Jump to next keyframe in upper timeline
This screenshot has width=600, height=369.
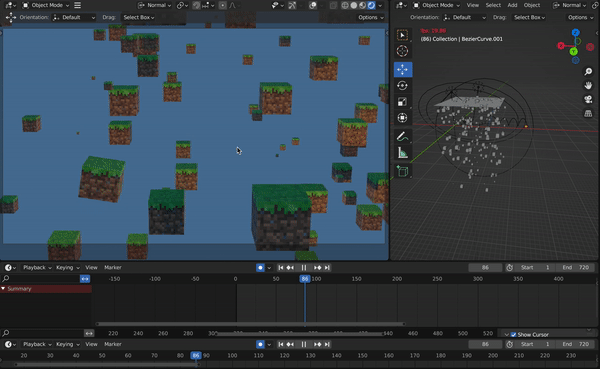click(x=318, y=268)
